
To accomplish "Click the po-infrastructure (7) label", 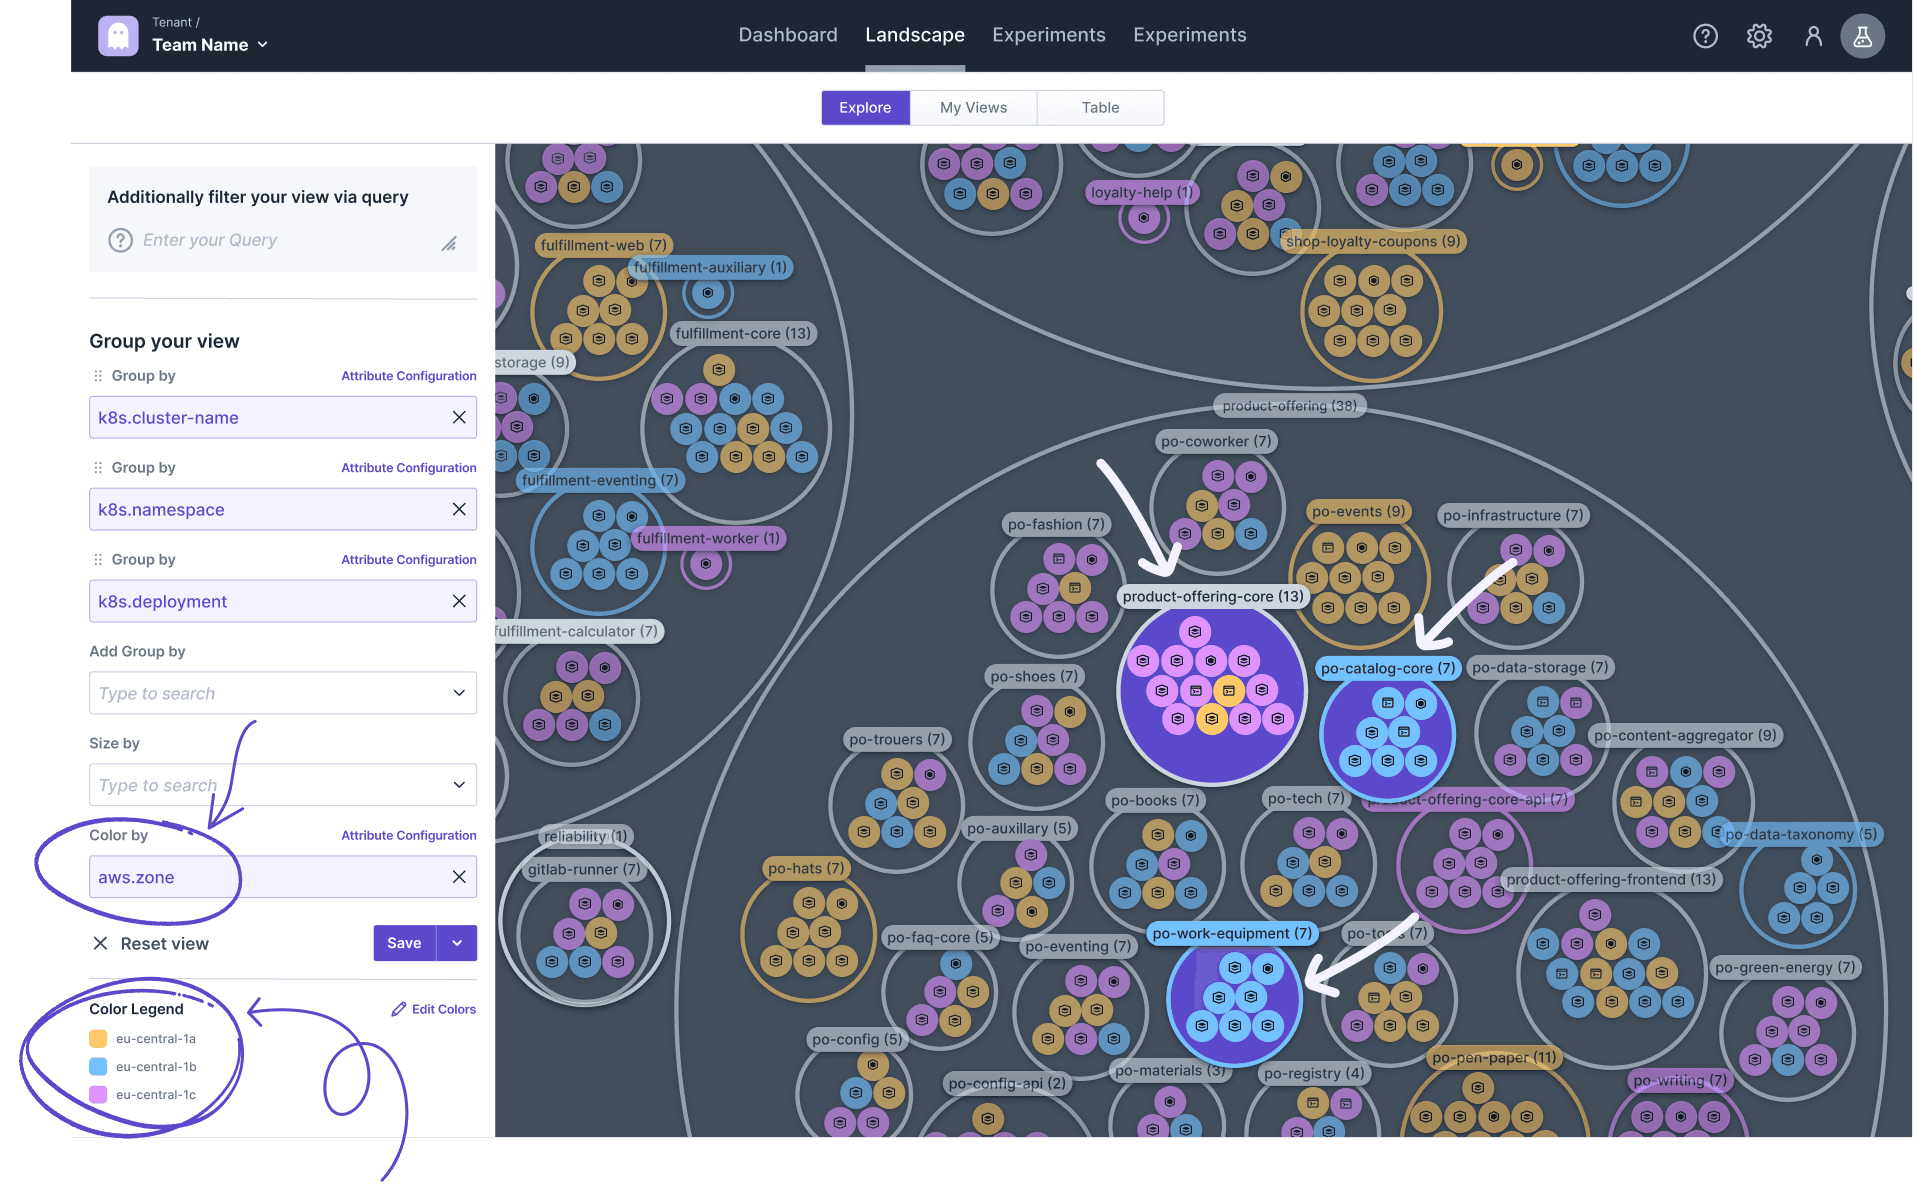I will [1513, 515].
